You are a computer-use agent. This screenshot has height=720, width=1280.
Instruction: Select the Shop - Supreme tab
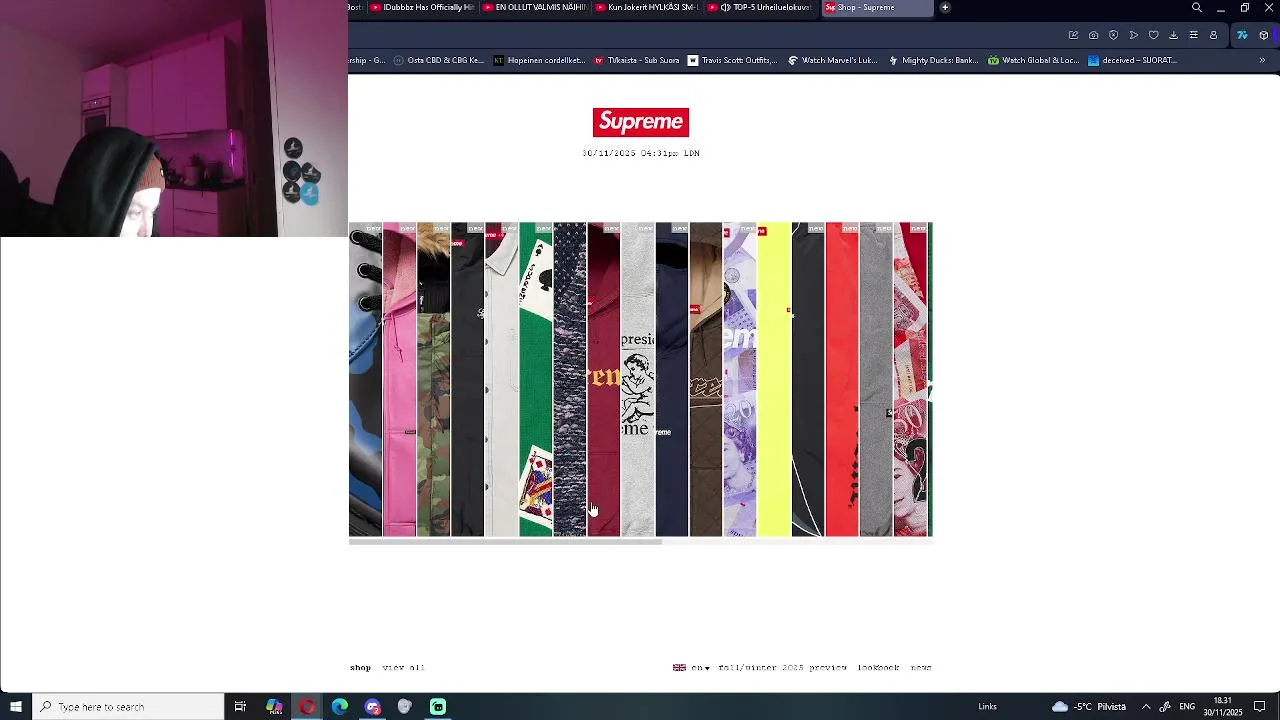point(877,8)
